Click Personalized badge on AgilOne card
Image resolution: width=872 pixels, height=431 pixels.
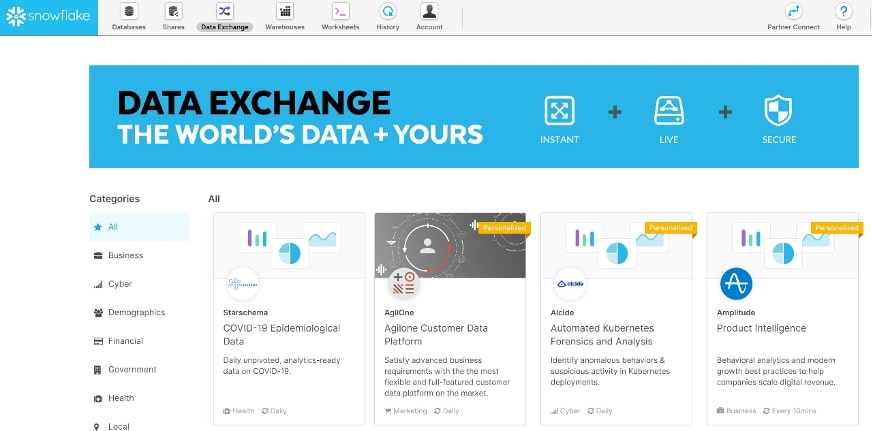pos(504,228)
